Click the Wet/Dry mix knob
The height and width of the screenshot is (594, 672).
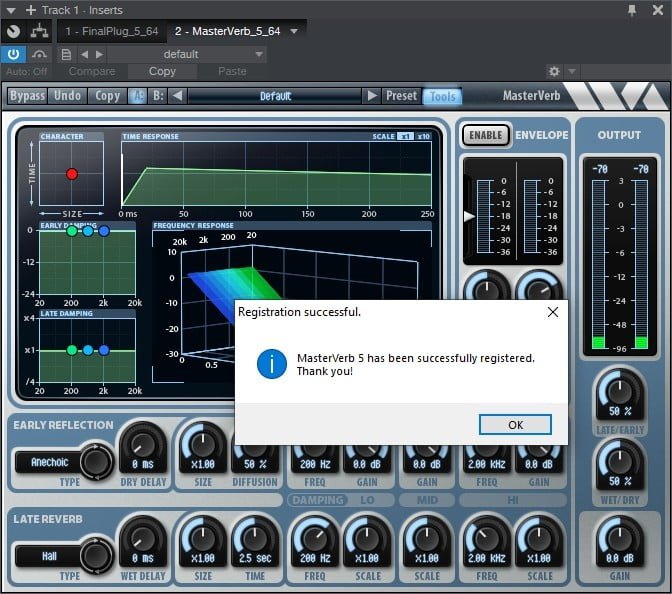pos(620,461)
